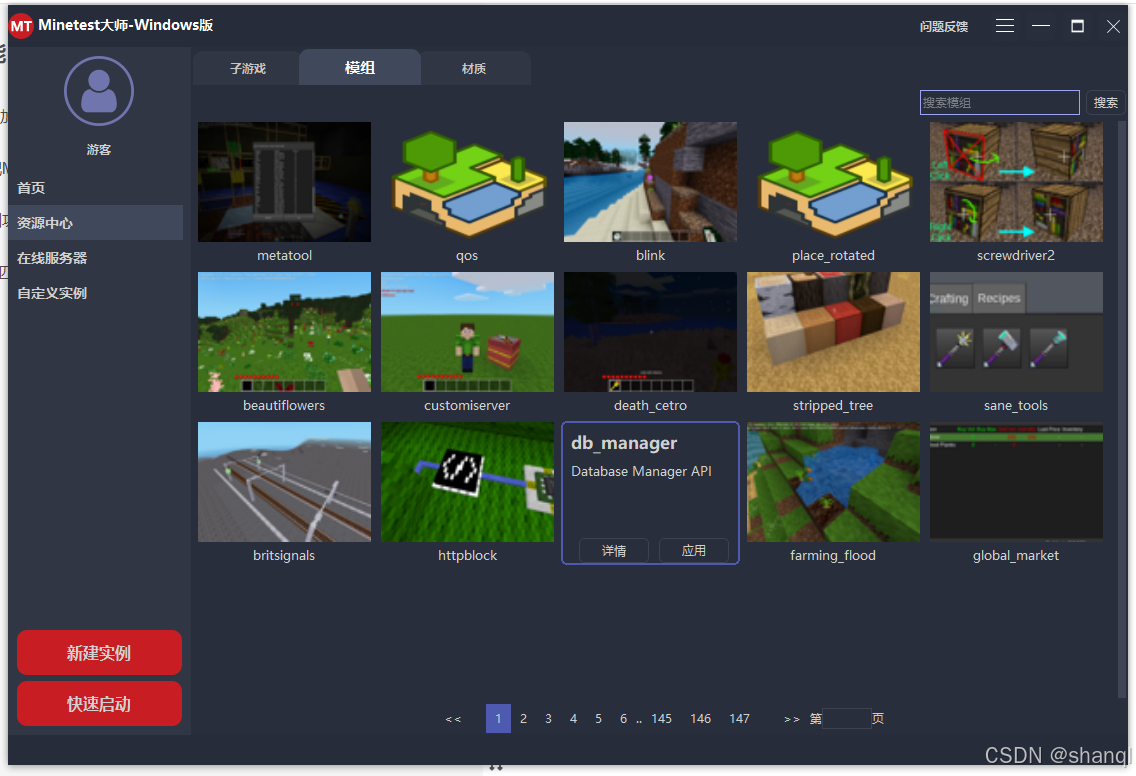Jump to page 145 in pagination
This screenshot has width=1136, height=776.
tap(661, 719)
